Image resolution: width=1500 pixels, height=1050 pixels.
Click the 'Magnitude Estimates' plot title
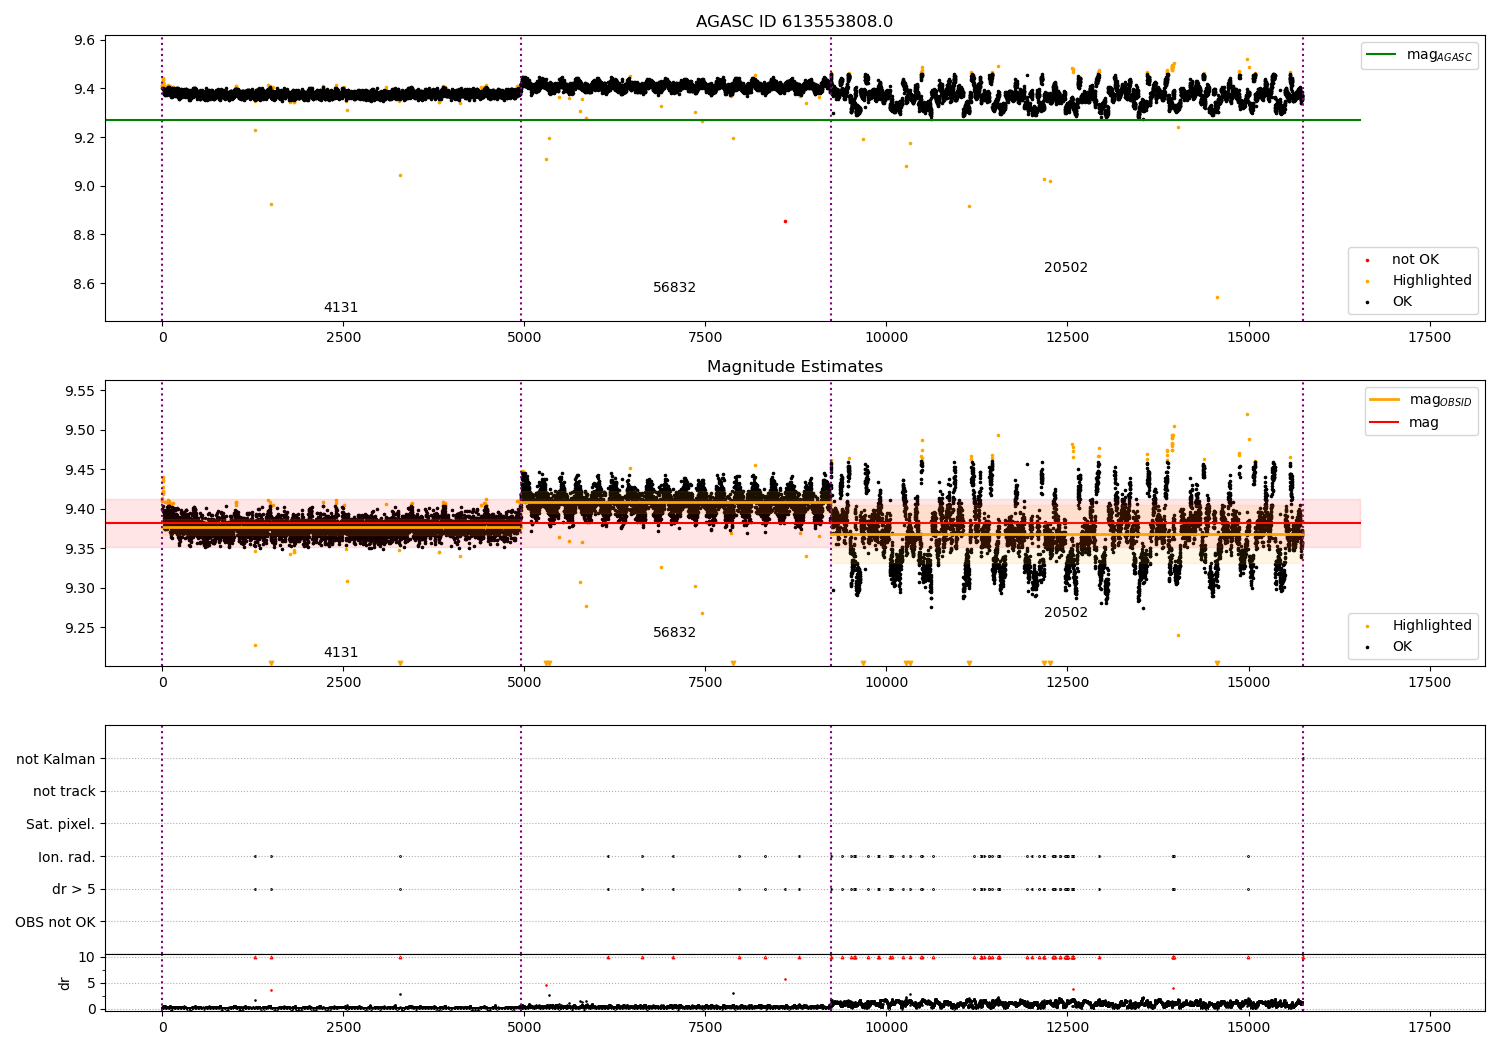[x=794, y=367]
